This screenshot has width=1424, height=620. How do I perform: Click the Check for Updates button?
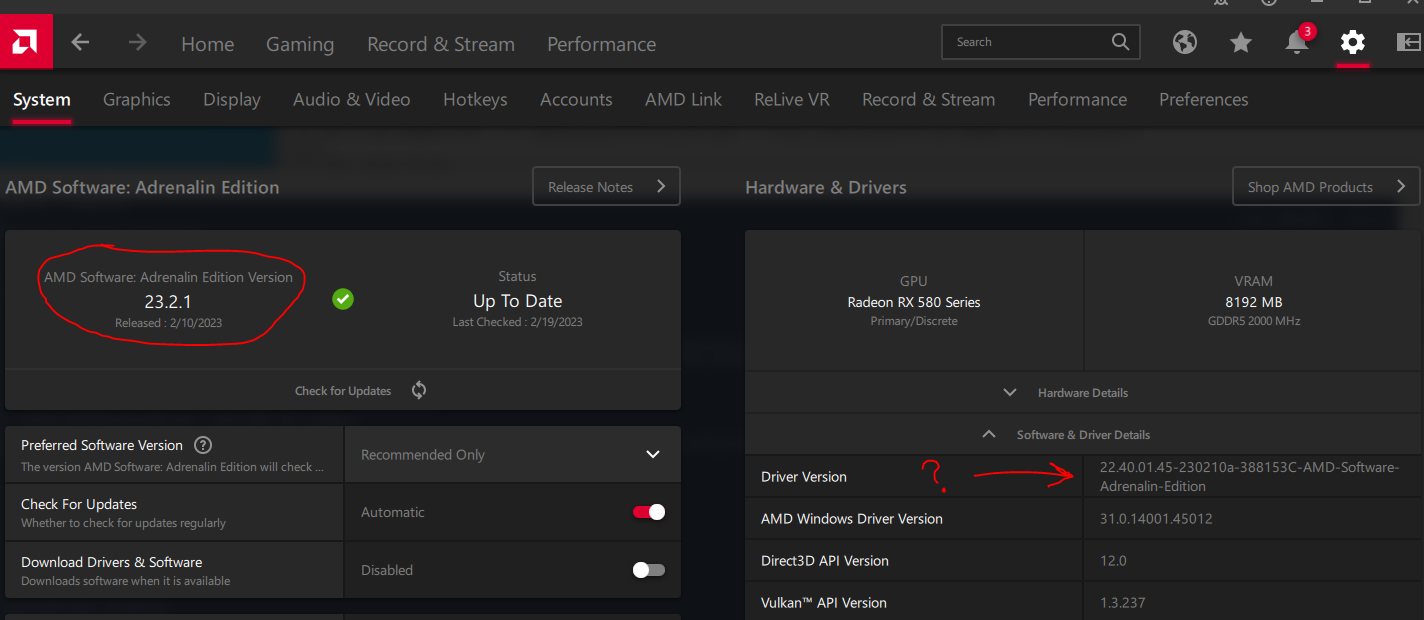click(343, 390)
